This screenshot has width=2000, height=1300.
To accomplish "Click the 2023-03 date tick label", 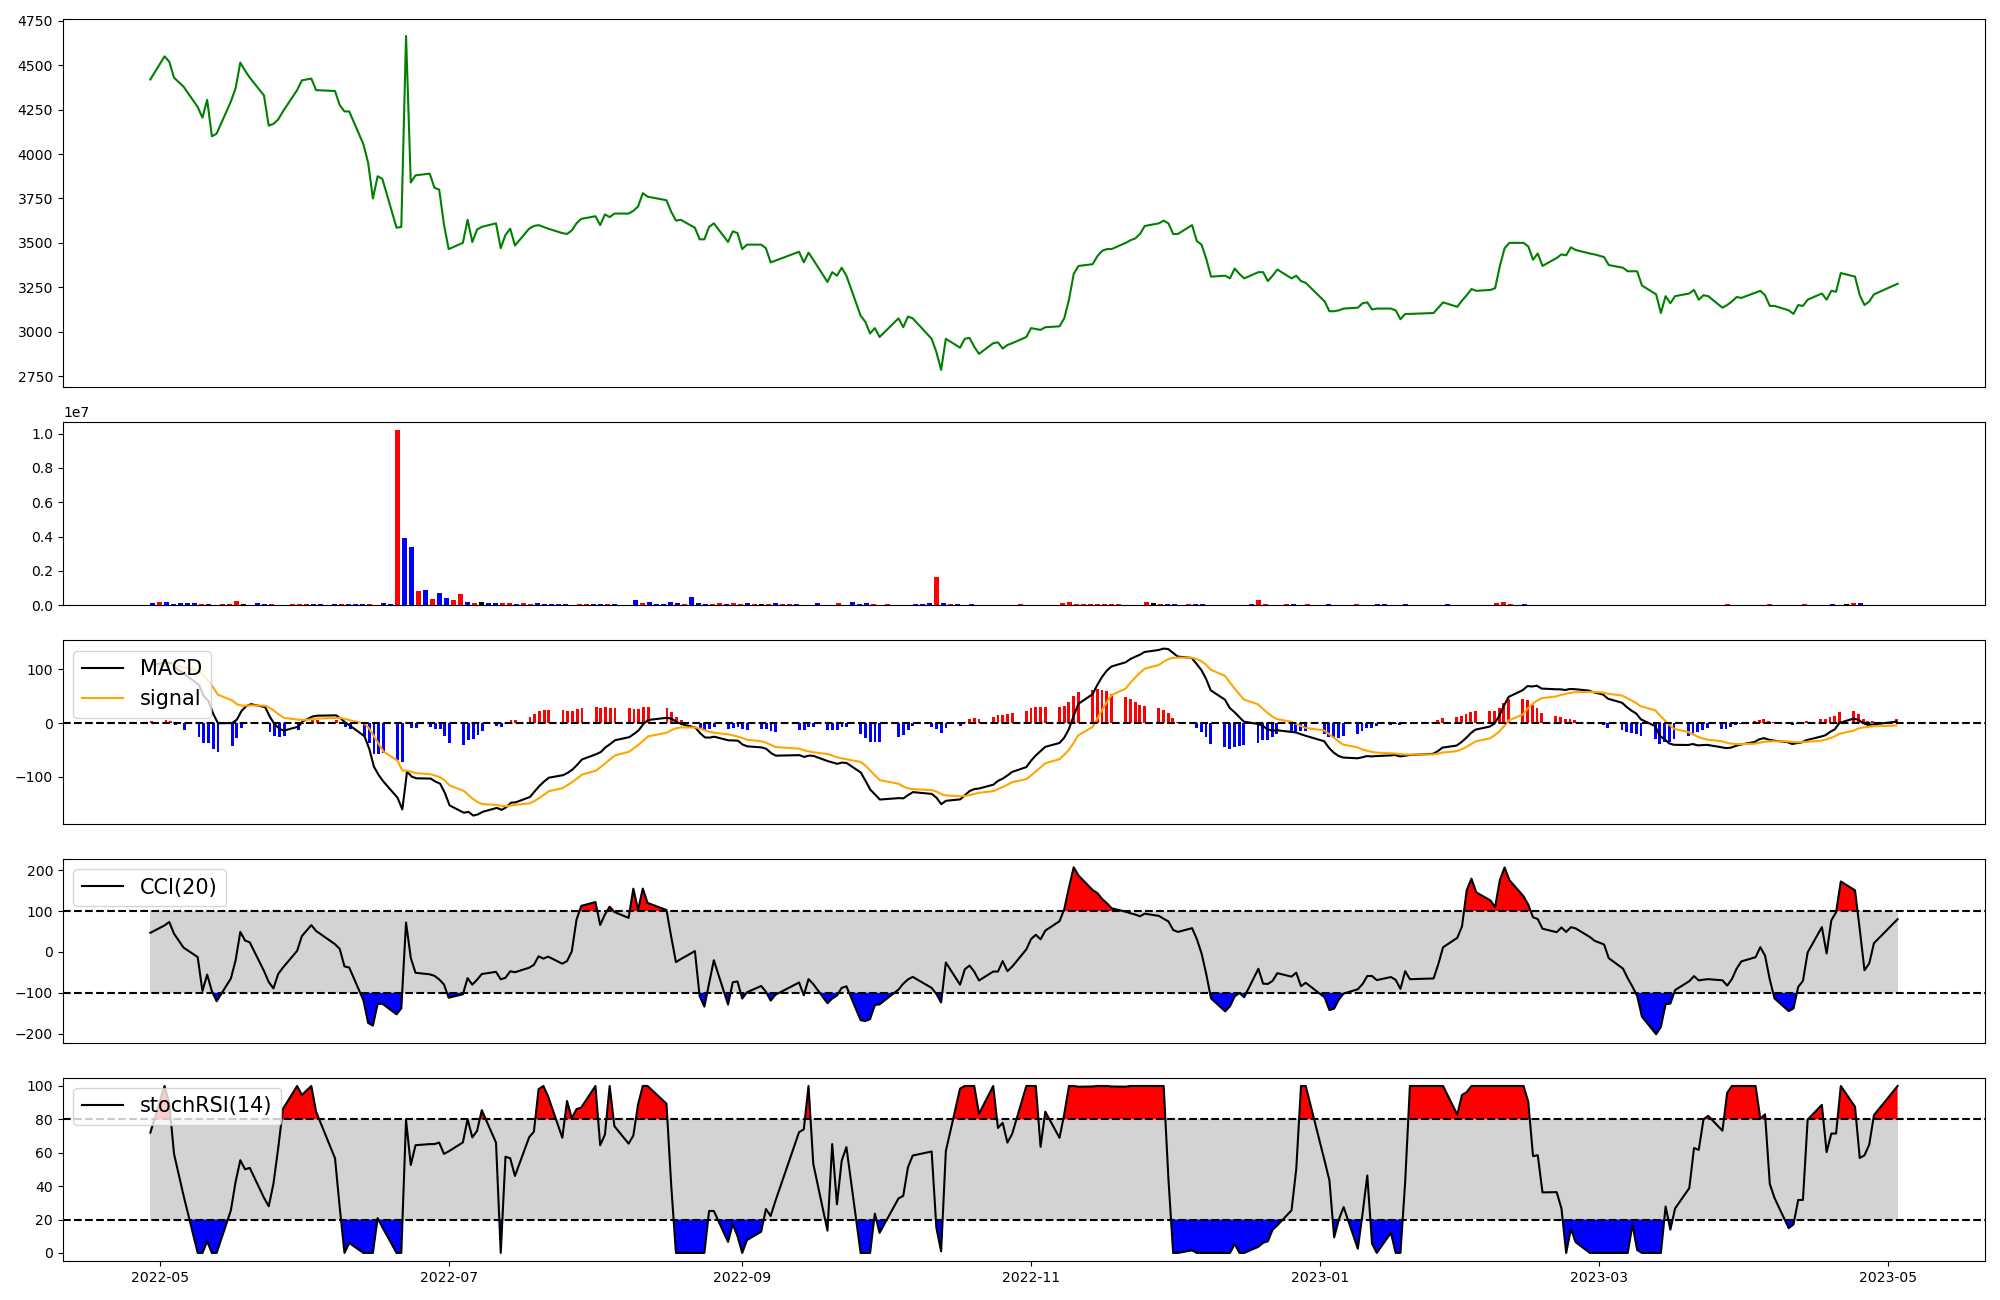I will 1599,1277.
